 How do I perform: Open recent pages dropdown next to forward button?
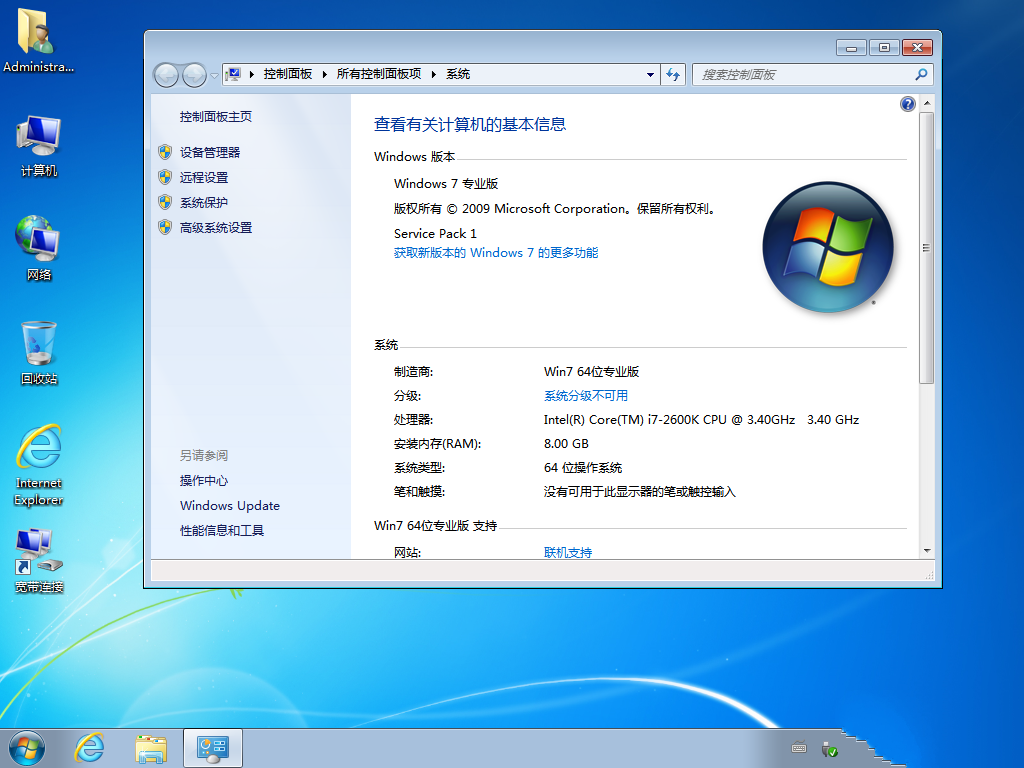pos(214,76)
